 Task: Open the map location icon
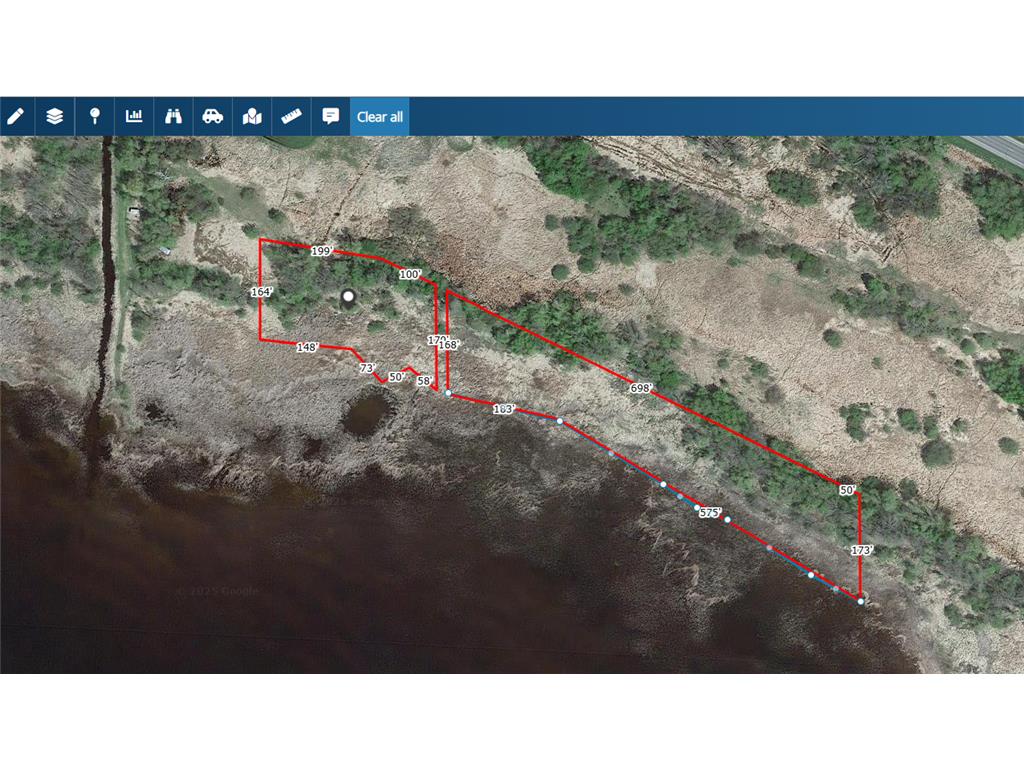pos(252,117)
